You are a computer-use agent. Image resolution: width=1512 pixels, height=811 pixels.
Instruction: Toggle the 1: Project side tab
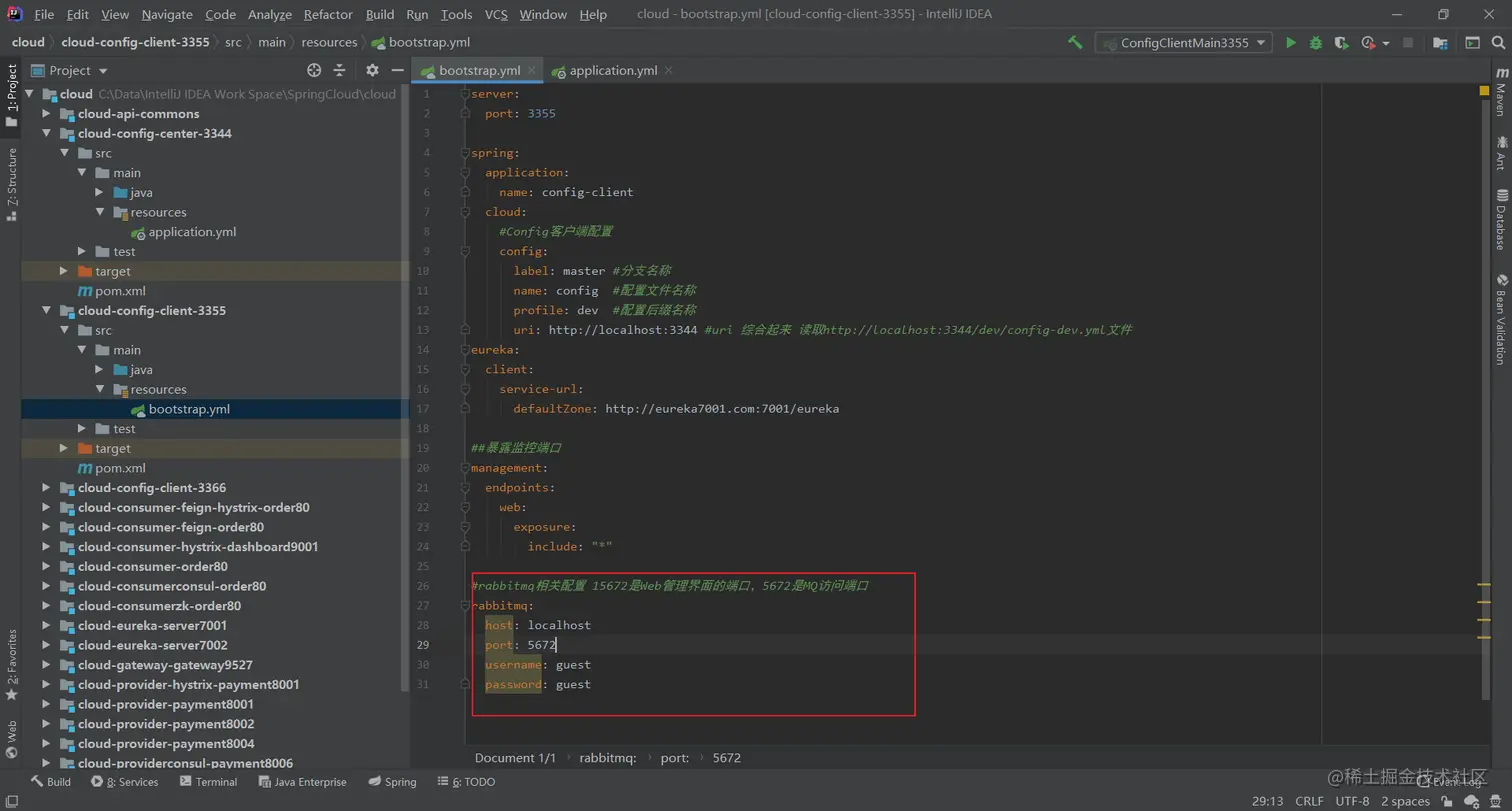tap(11, 95)
